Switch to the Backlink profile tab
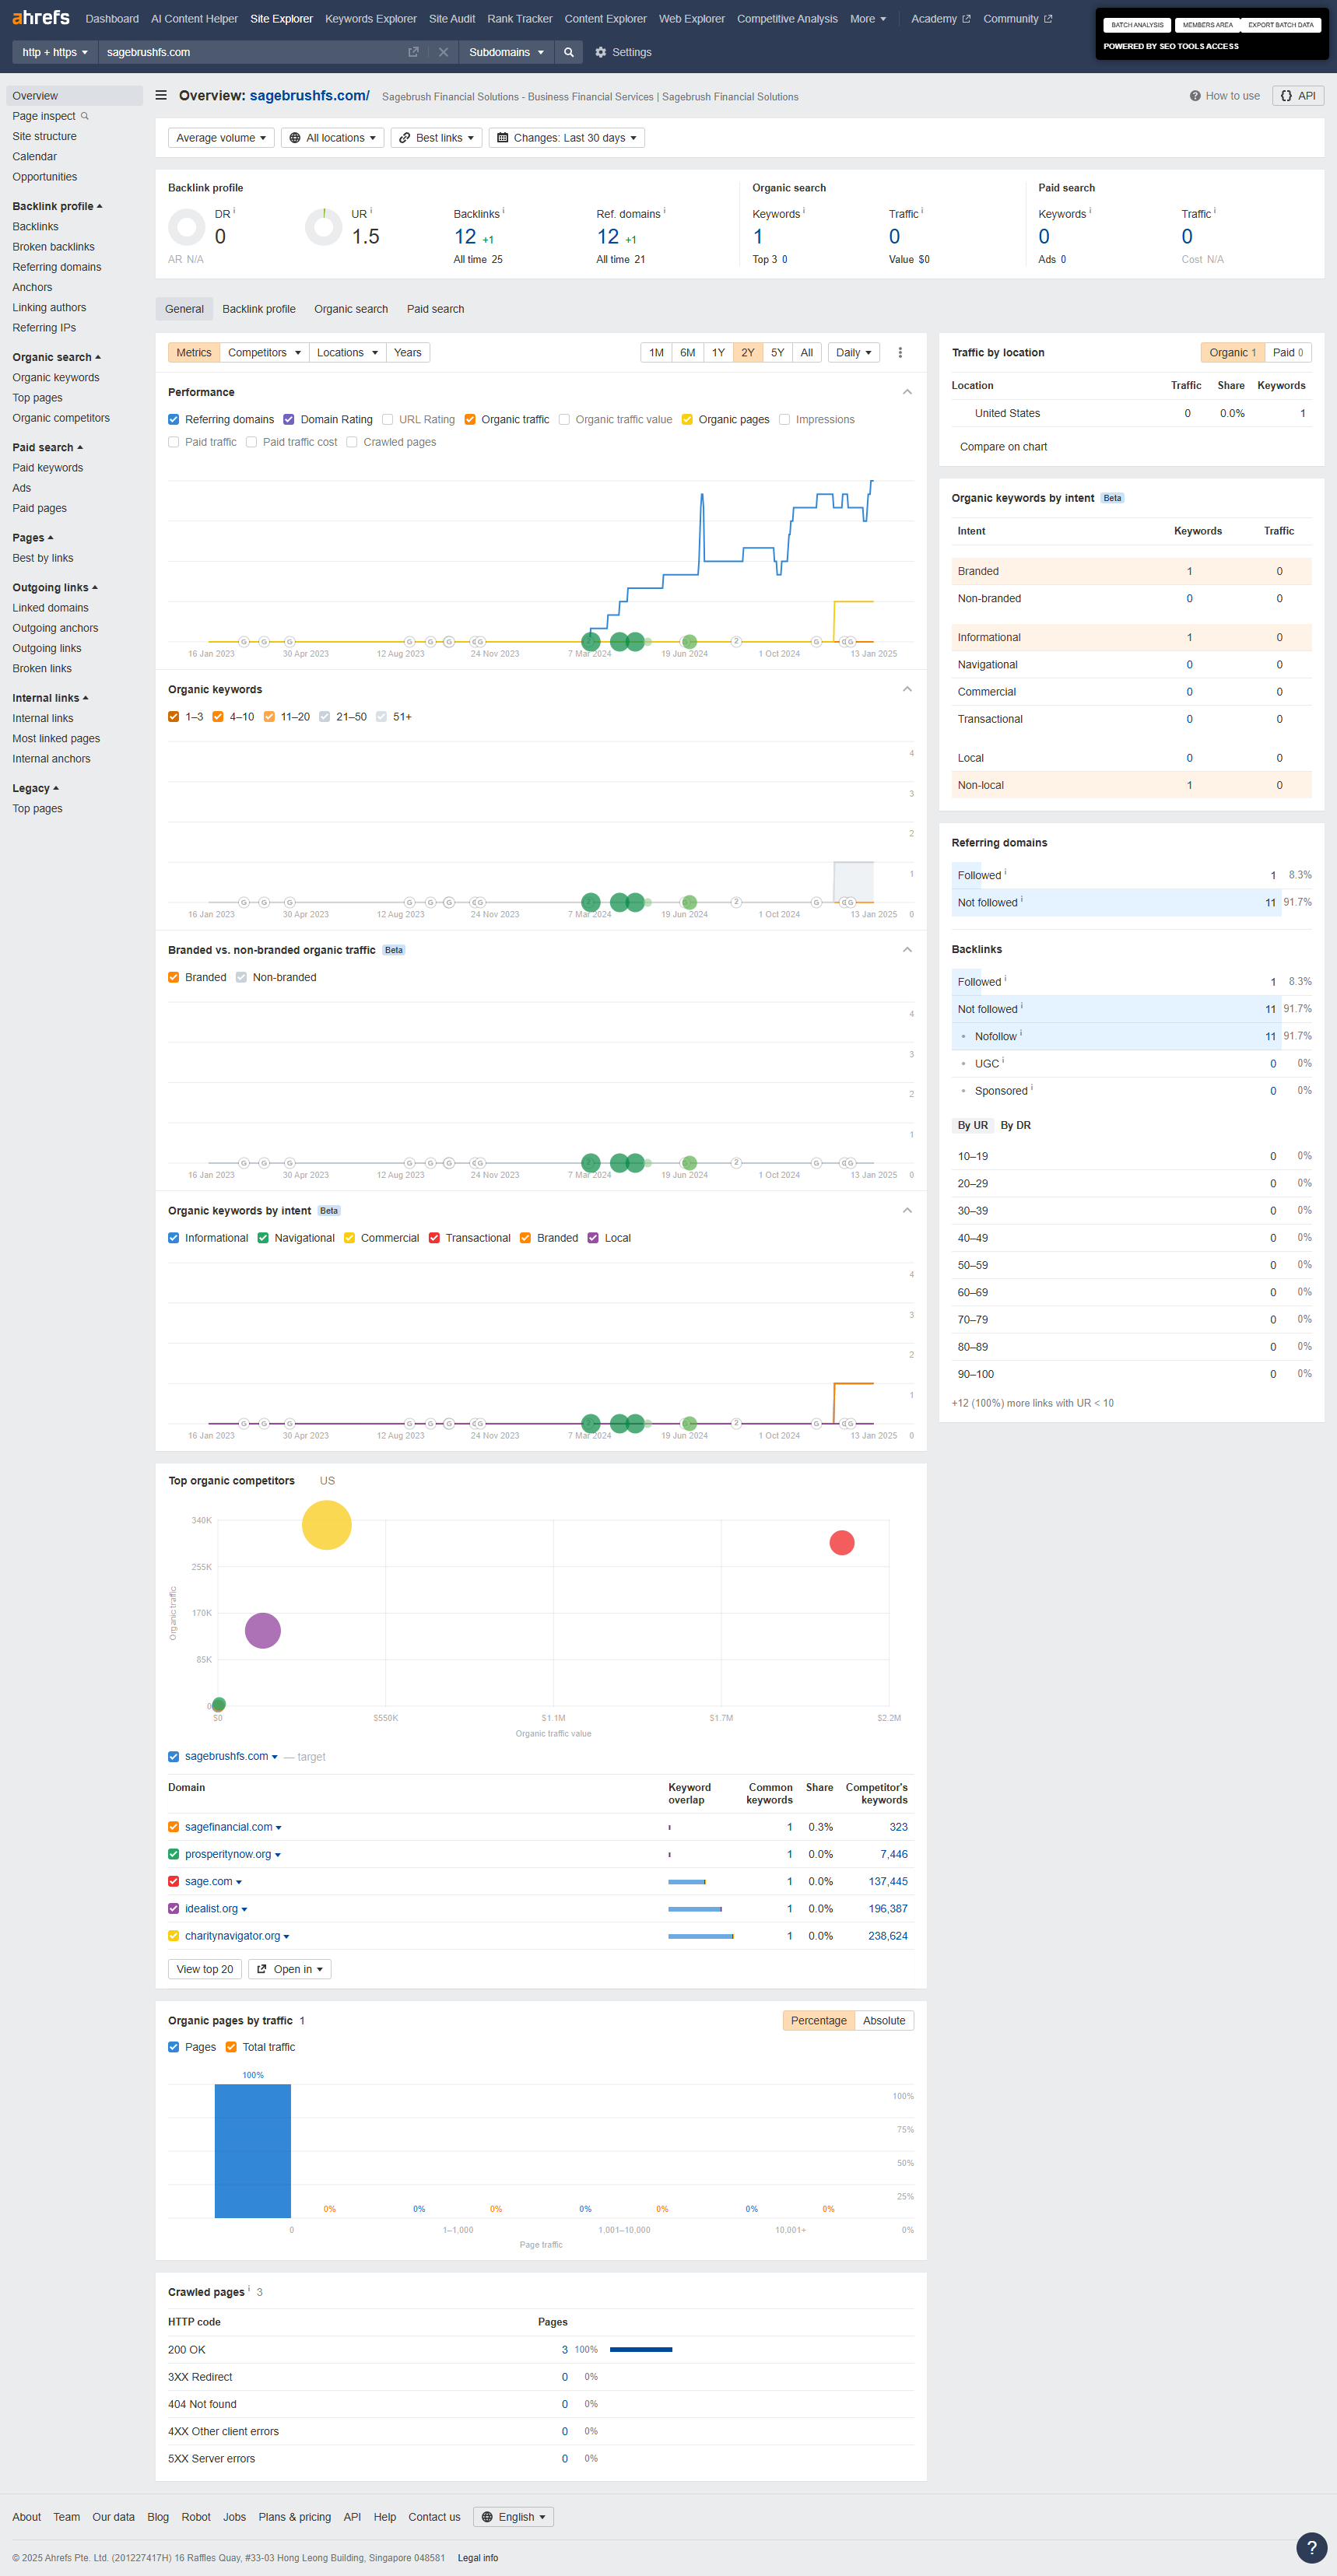 point(259,309)
